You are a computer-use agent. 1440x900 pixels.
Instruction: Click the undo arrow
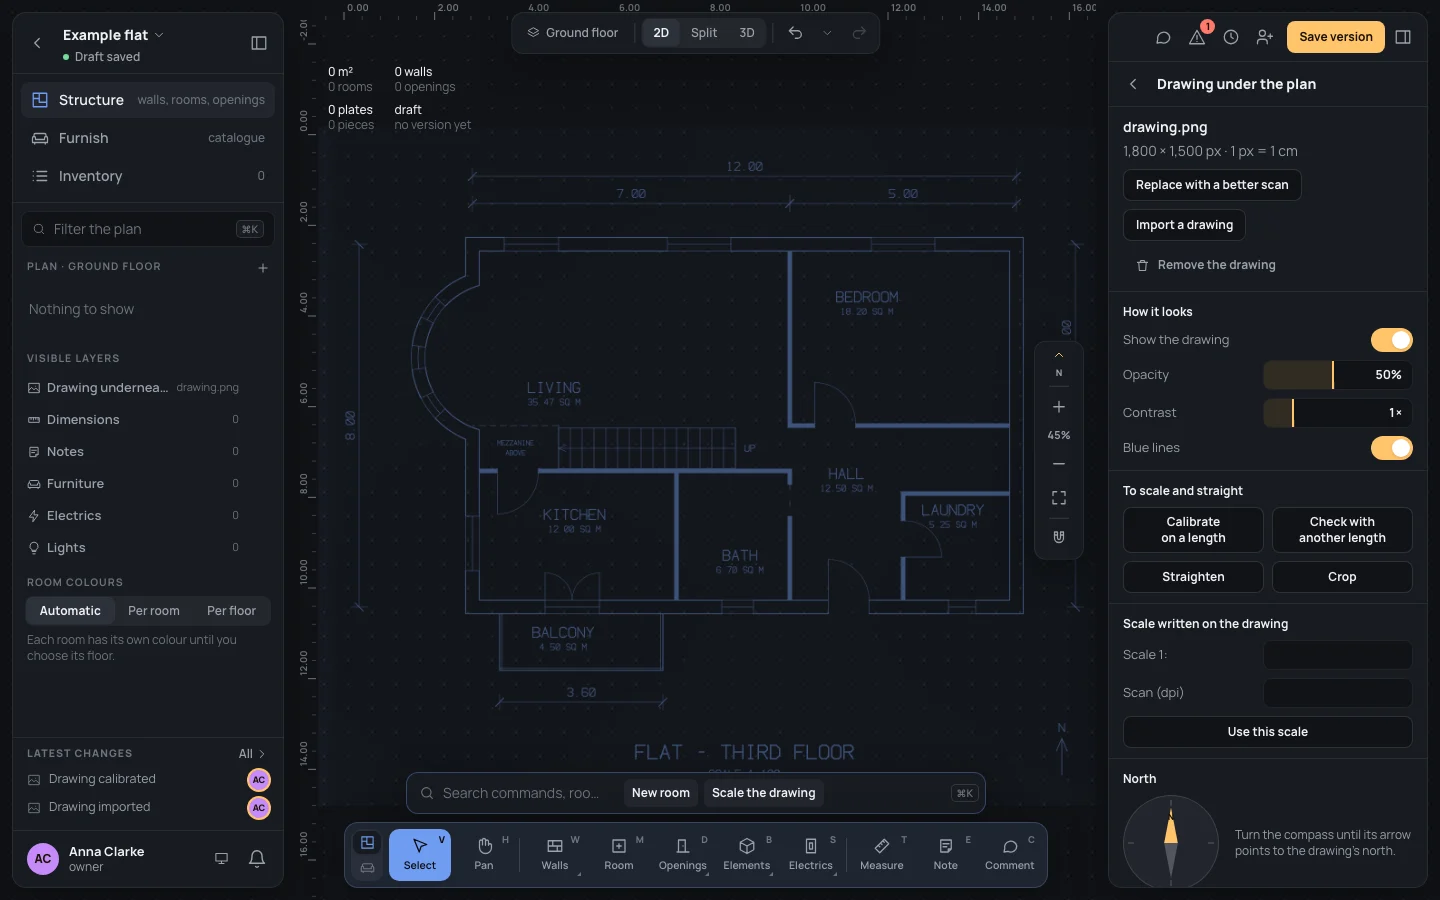click(x=795, y=33)
